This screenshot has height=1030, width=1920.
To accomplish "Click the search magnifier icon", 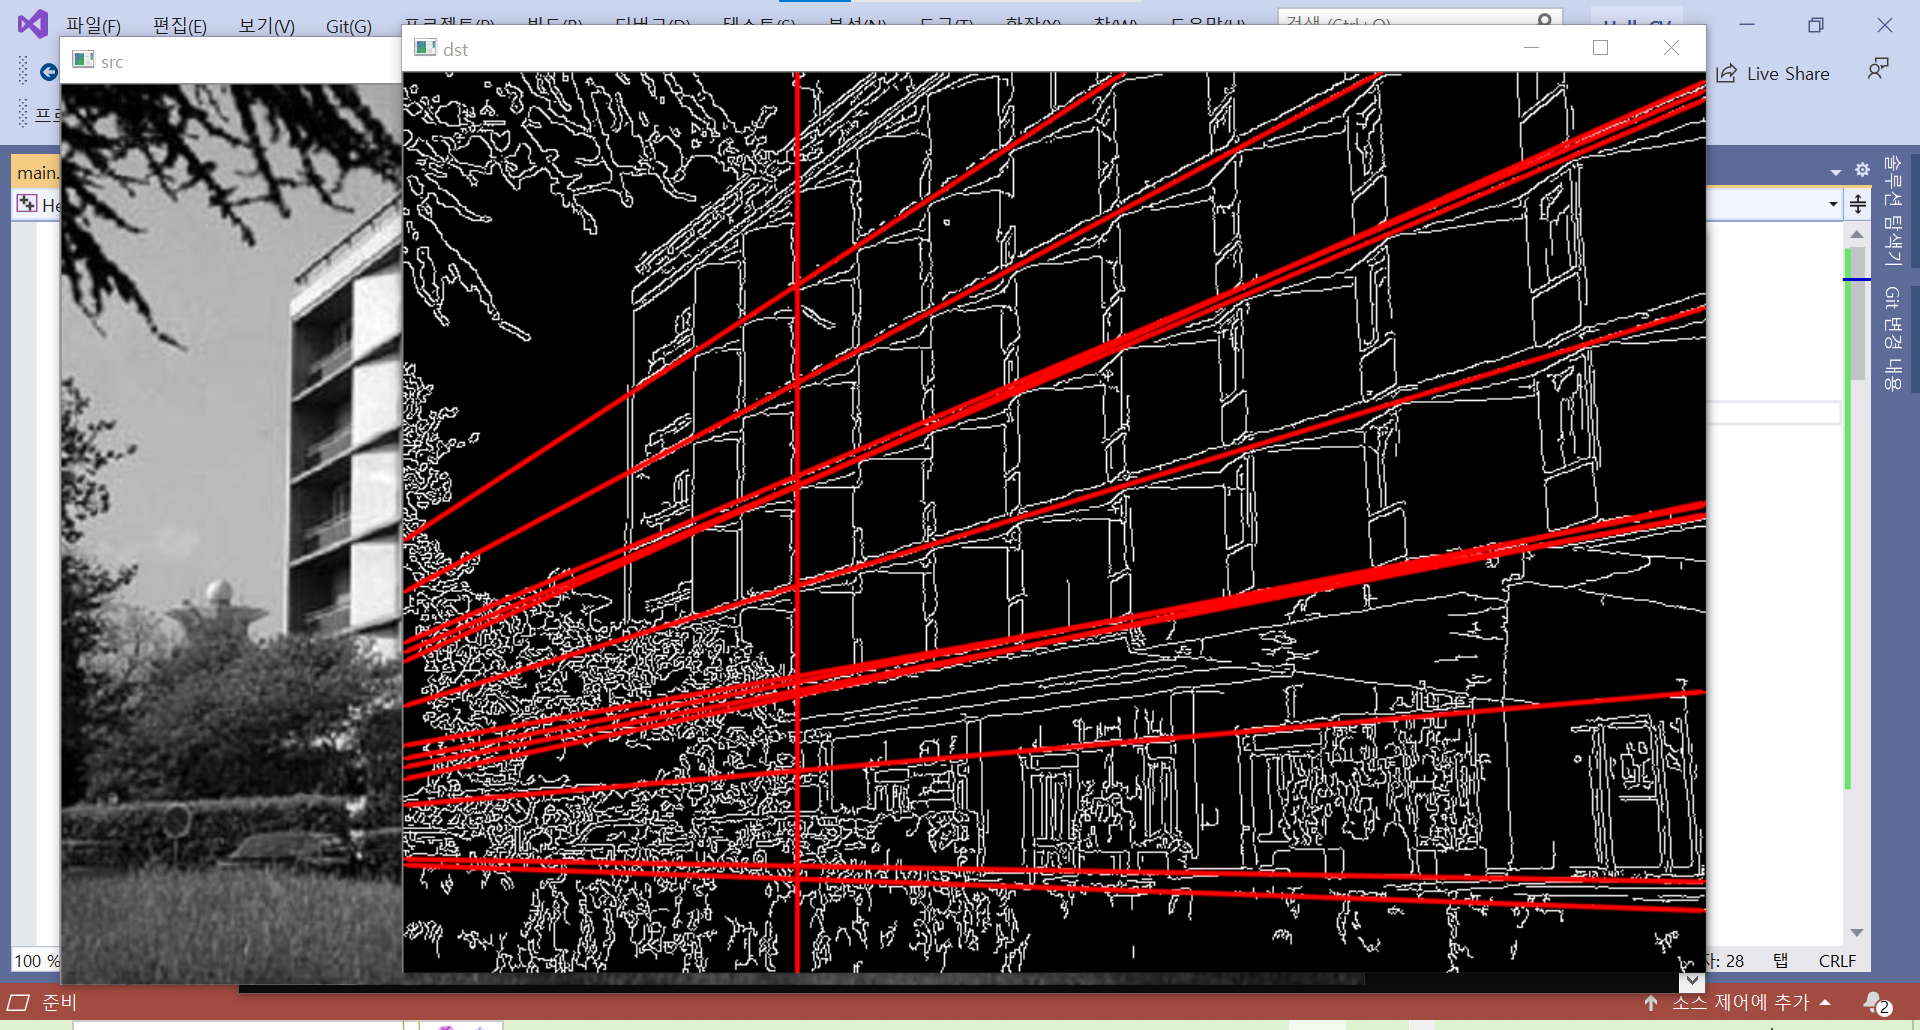I will (x=1544, y=21).
